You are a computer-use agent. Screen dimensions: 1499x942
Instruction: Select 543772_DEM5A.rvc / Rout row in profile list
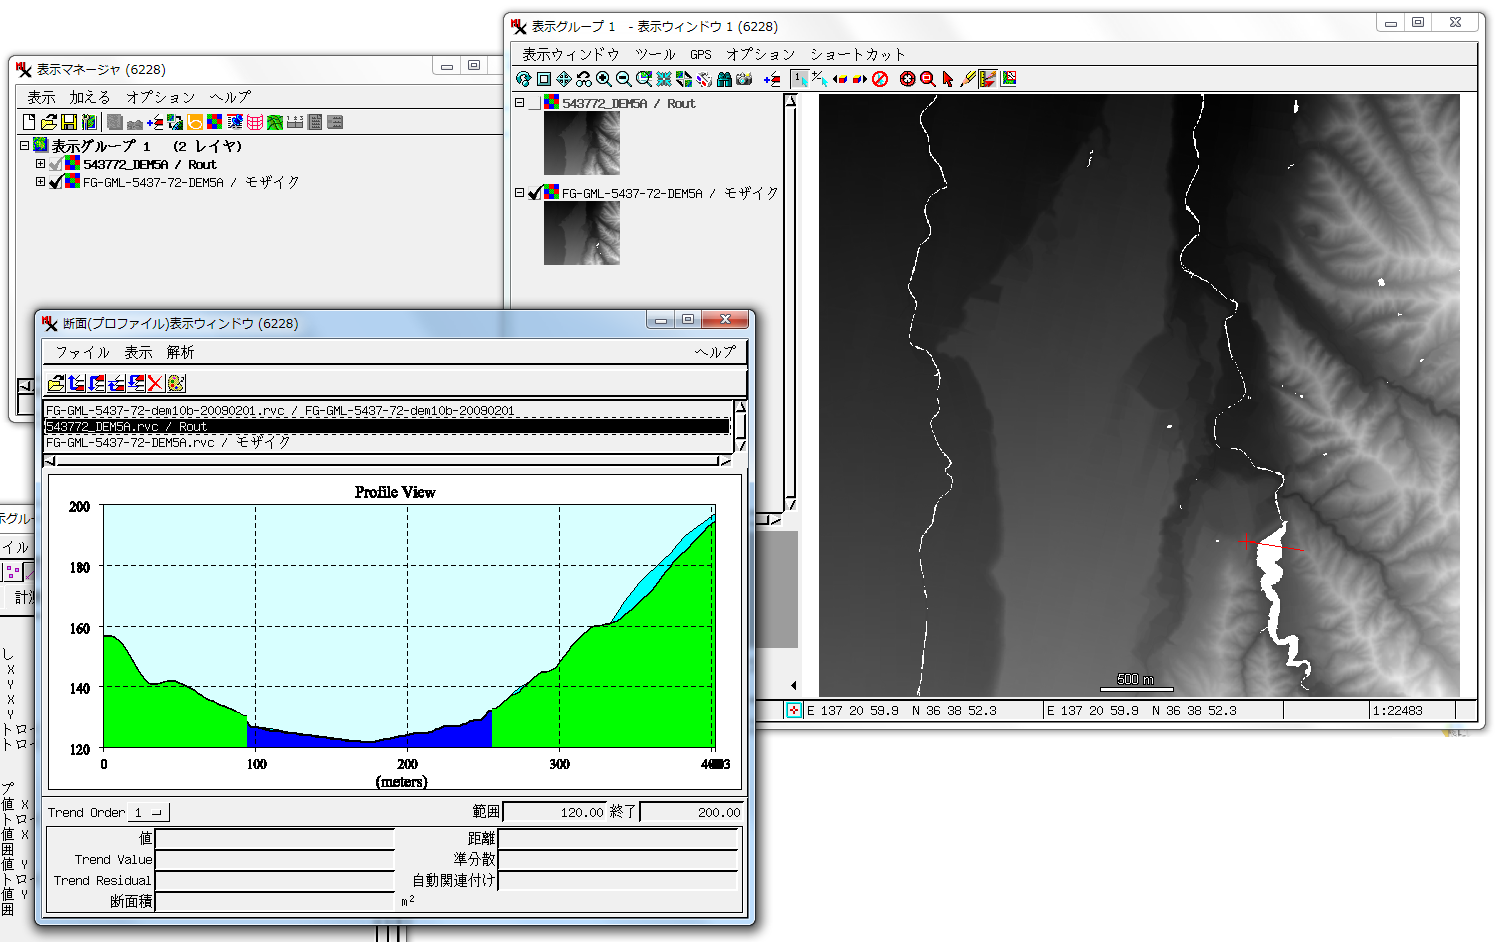(x=388, y=426)
